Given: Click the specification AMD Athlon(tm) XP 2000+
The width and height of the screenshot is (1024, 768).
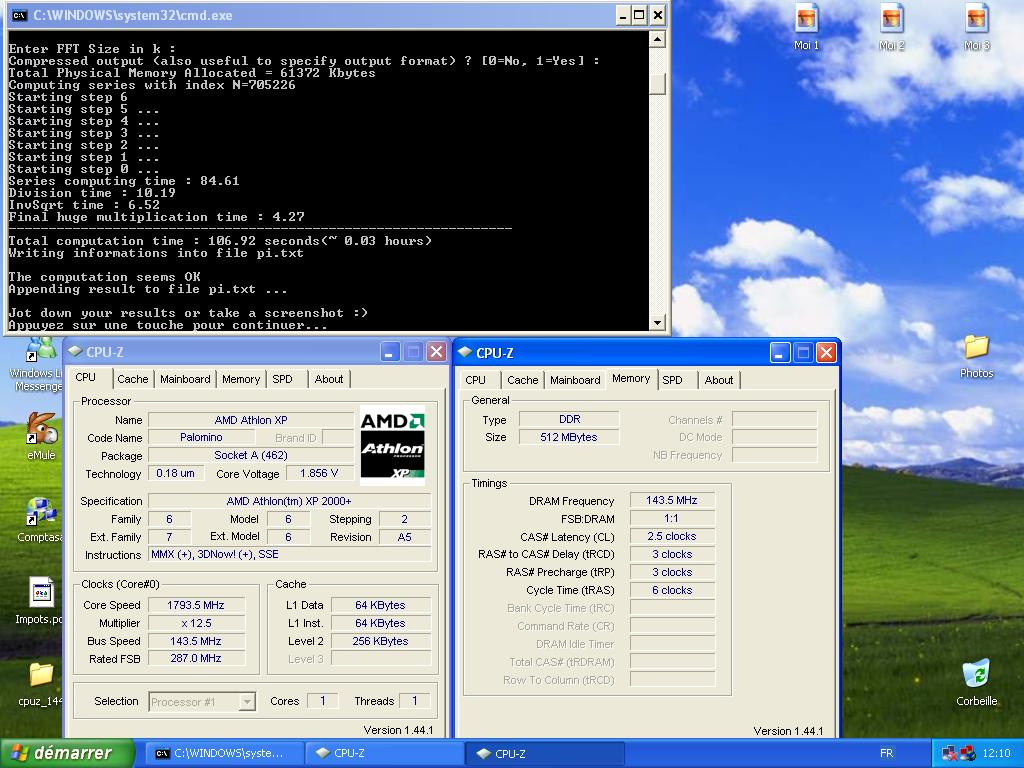Looking at the screenshot, I should pyautogui.click(x=289, y=501).
